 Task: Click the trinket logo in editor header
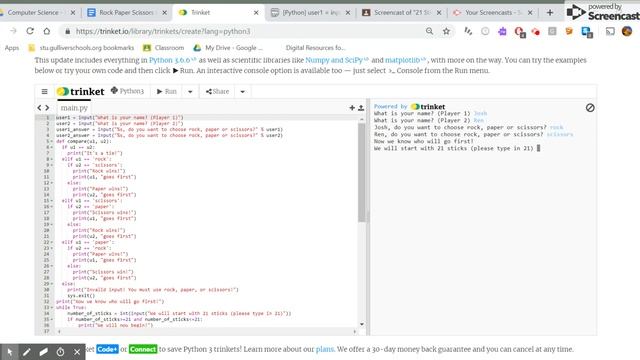[80, 91]
